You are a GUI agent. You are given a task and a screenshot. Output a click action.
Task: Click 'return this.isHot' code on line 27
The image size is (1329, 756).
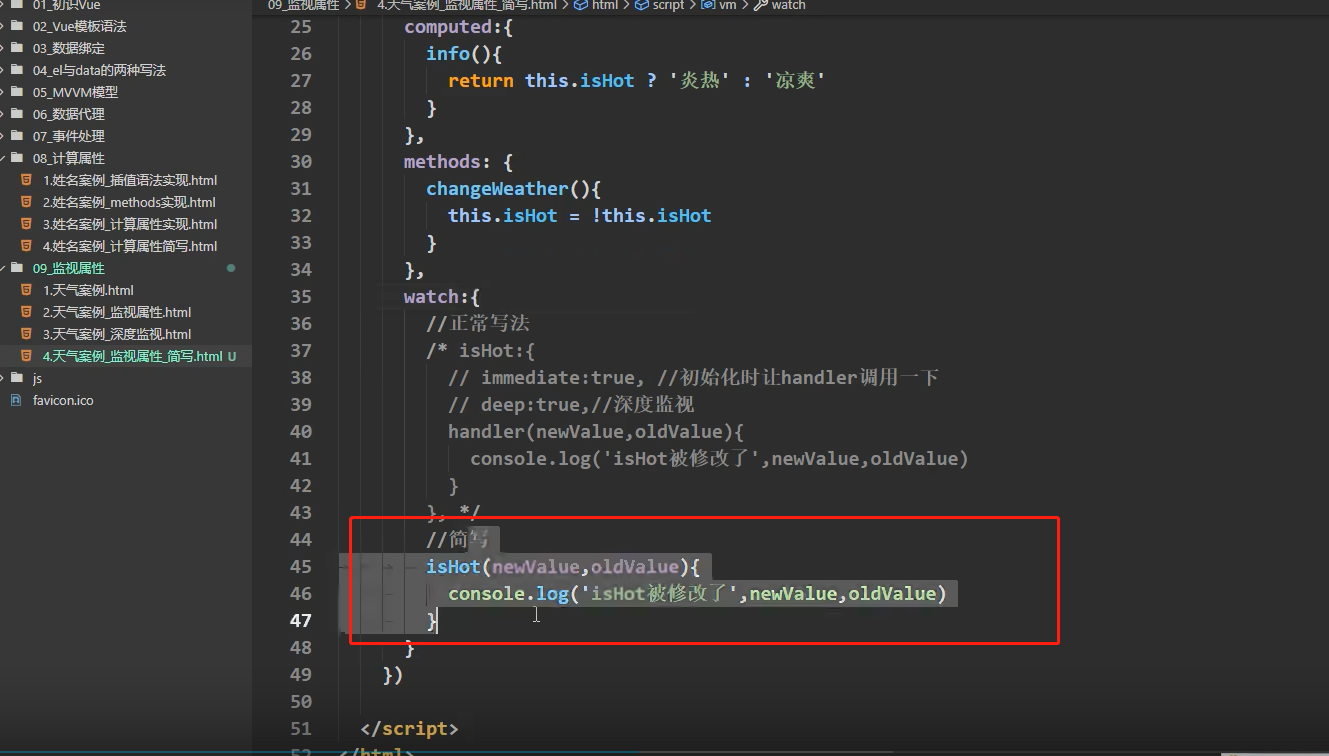(541, 81)
